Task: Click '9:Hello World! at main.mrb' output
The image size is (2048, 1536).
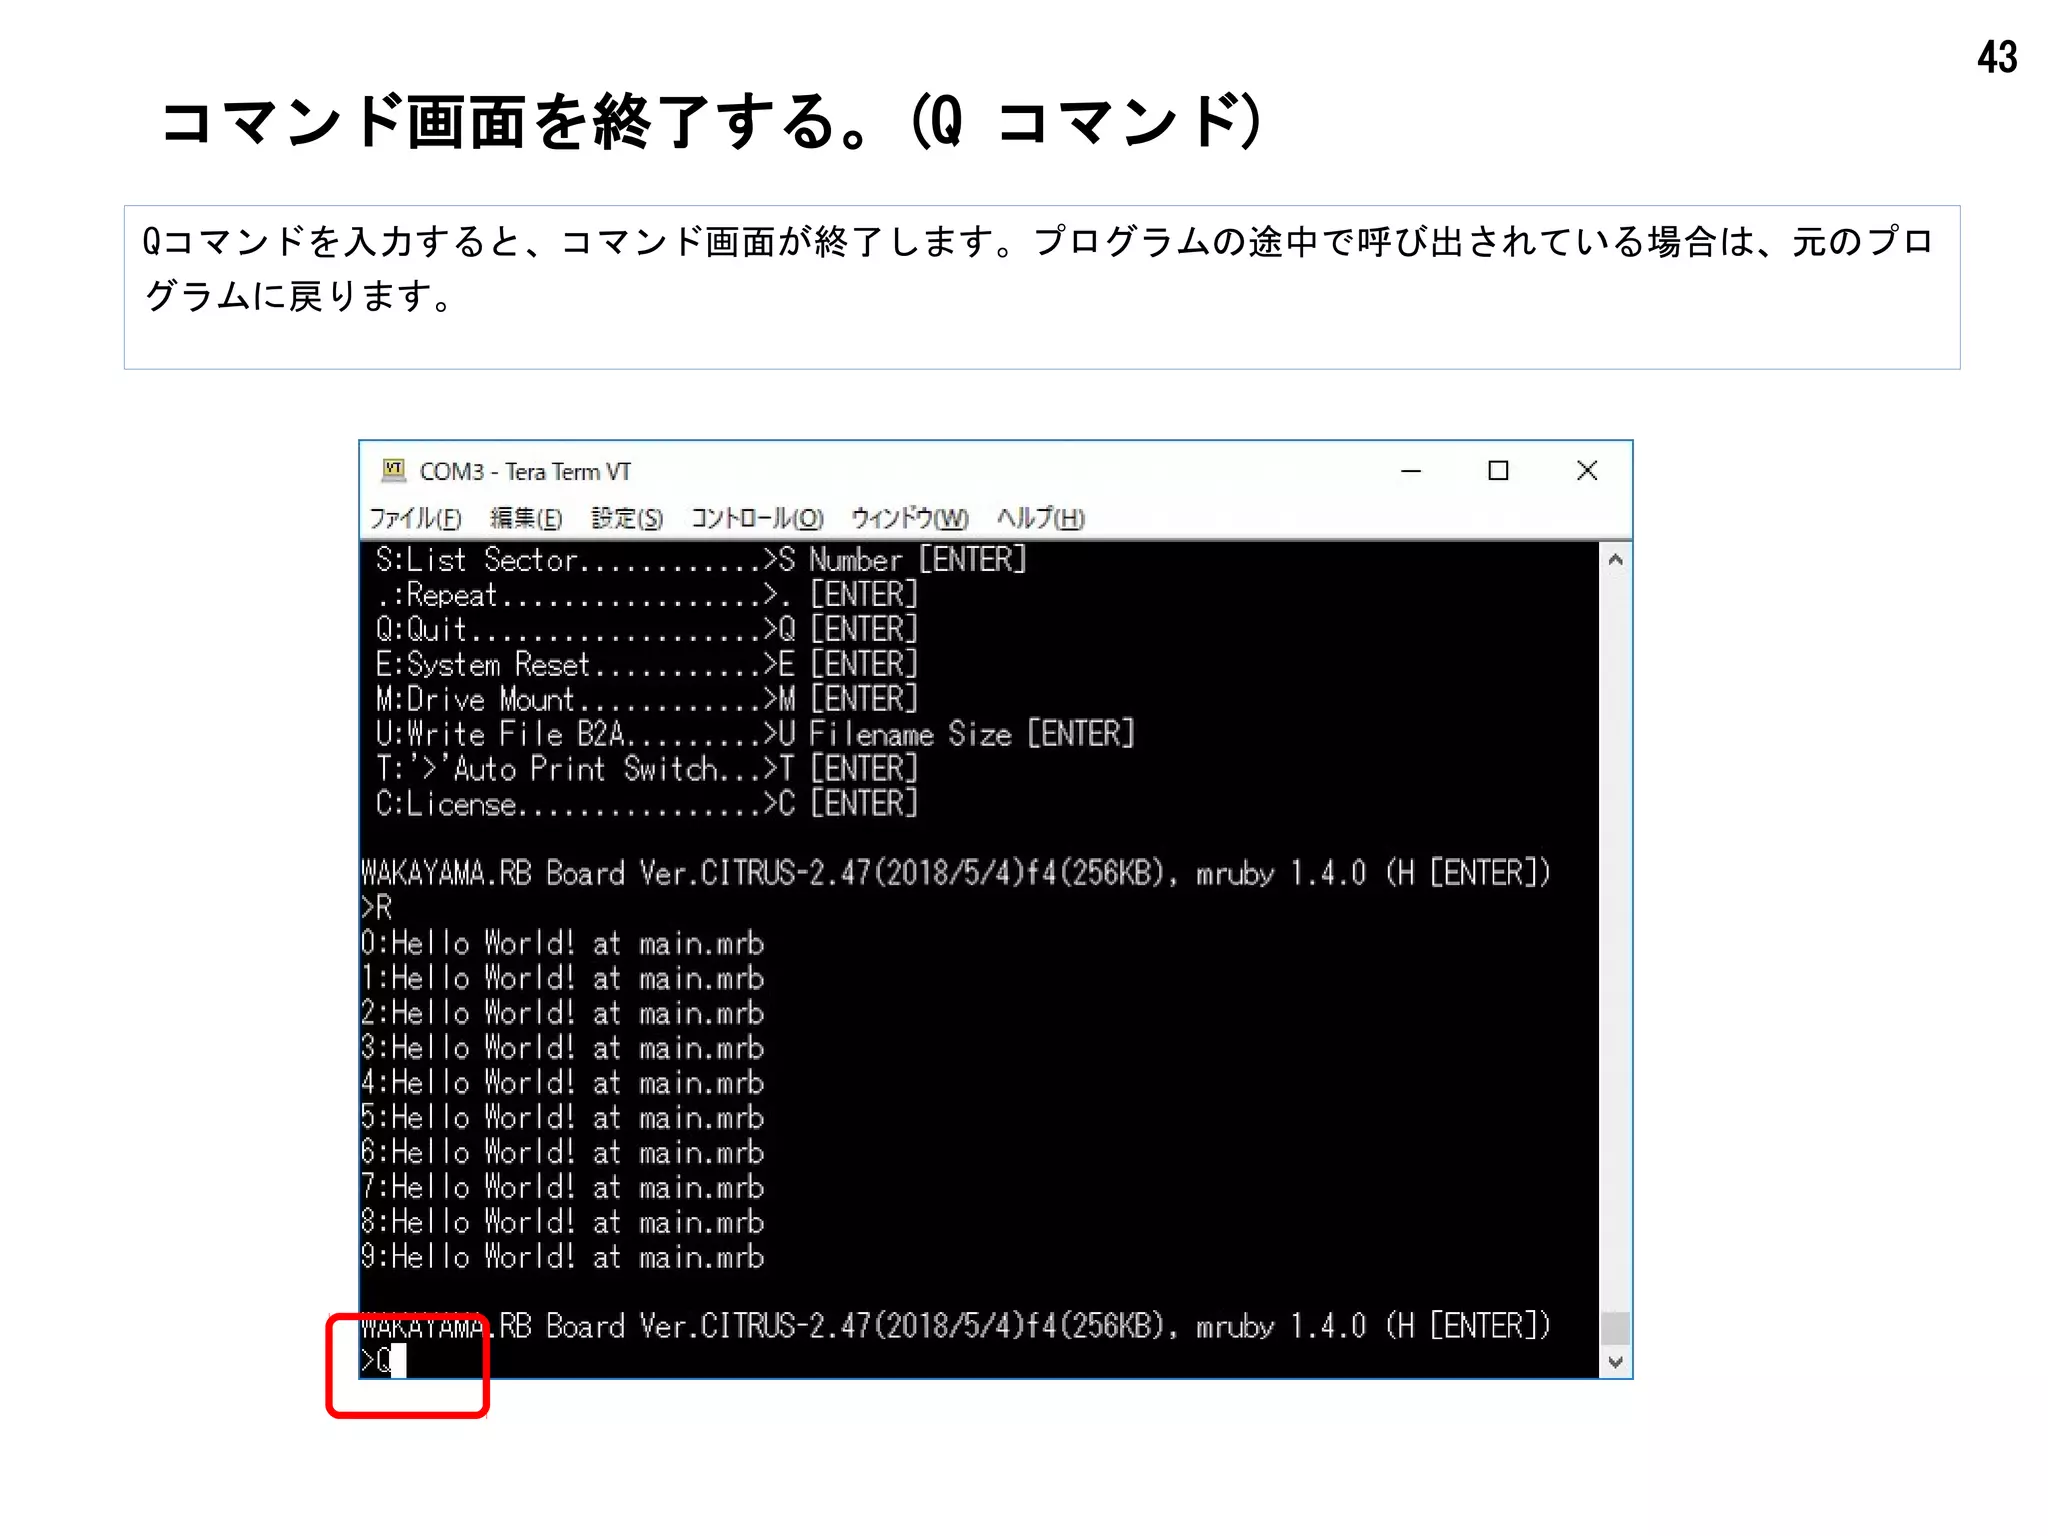Action: point(562,1257)
